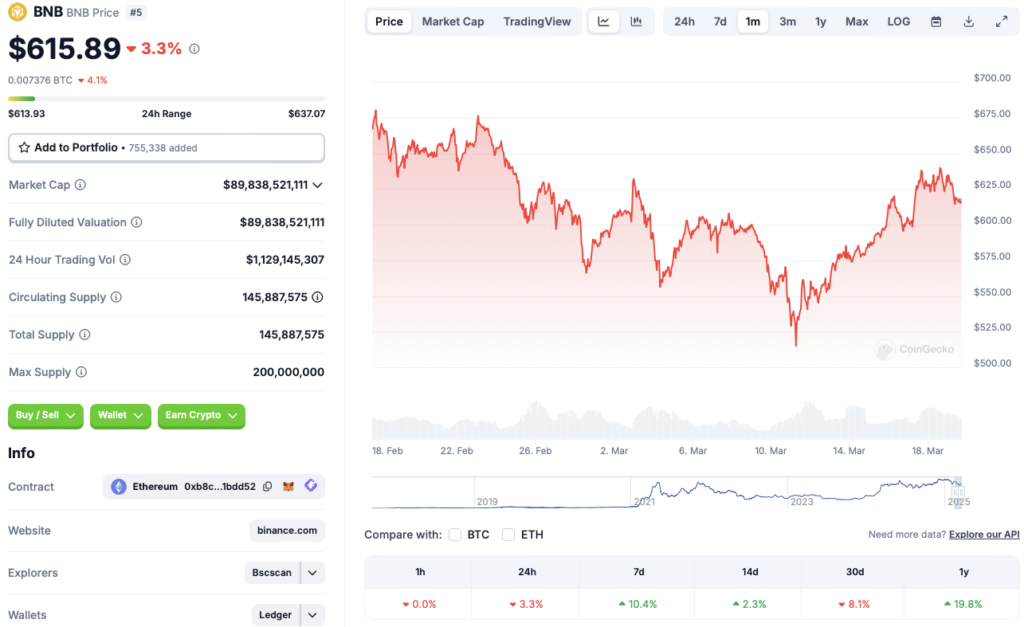Viewport: 1024px width, 627px height.
Task: Add BNB contract to MetaMask
Action: (x=288, y=487)
